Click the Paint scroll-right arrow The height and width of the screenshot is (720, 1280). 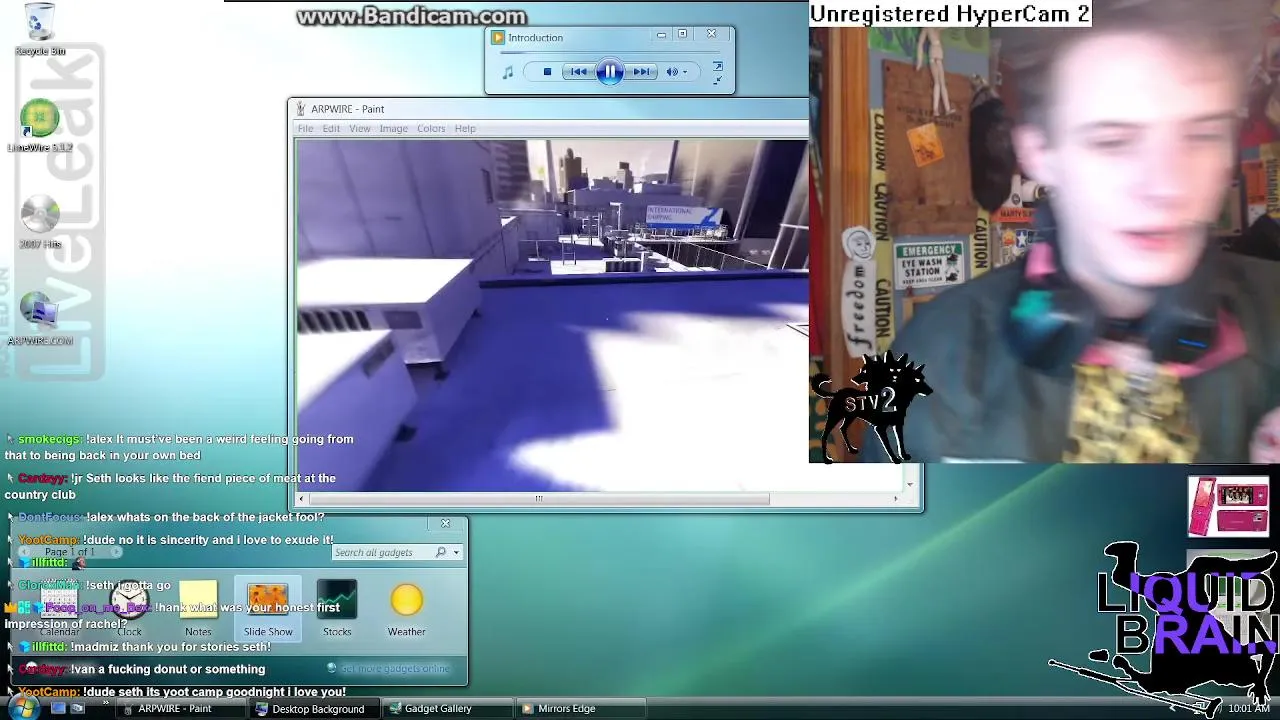pos(895,498)
